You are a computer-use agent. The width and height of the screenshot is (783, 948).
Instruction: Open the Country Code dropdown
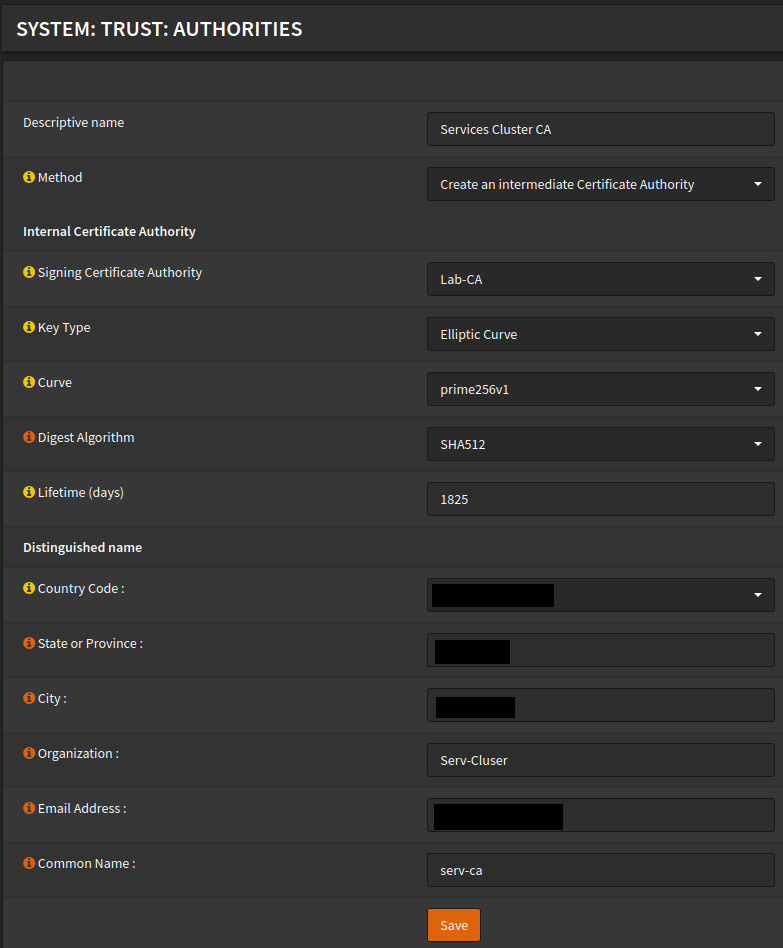pyautogui.click(x=600, y=595)
